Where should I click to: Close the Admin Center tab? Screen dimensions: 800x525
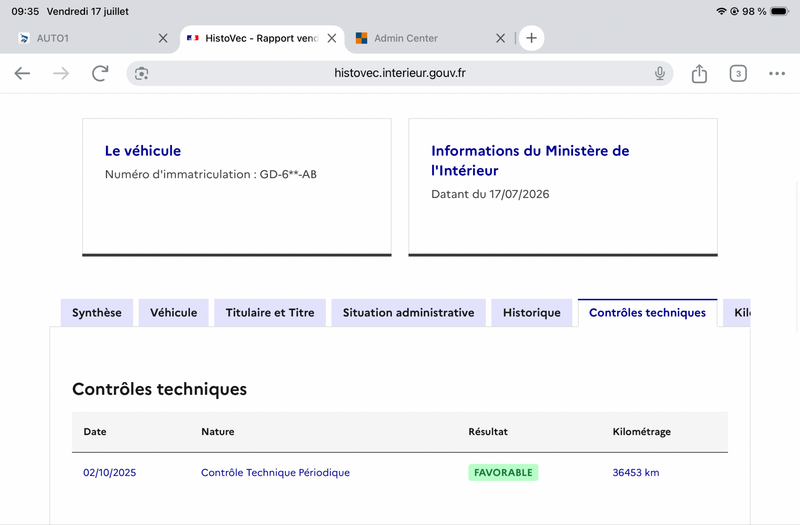coord(501,38)
